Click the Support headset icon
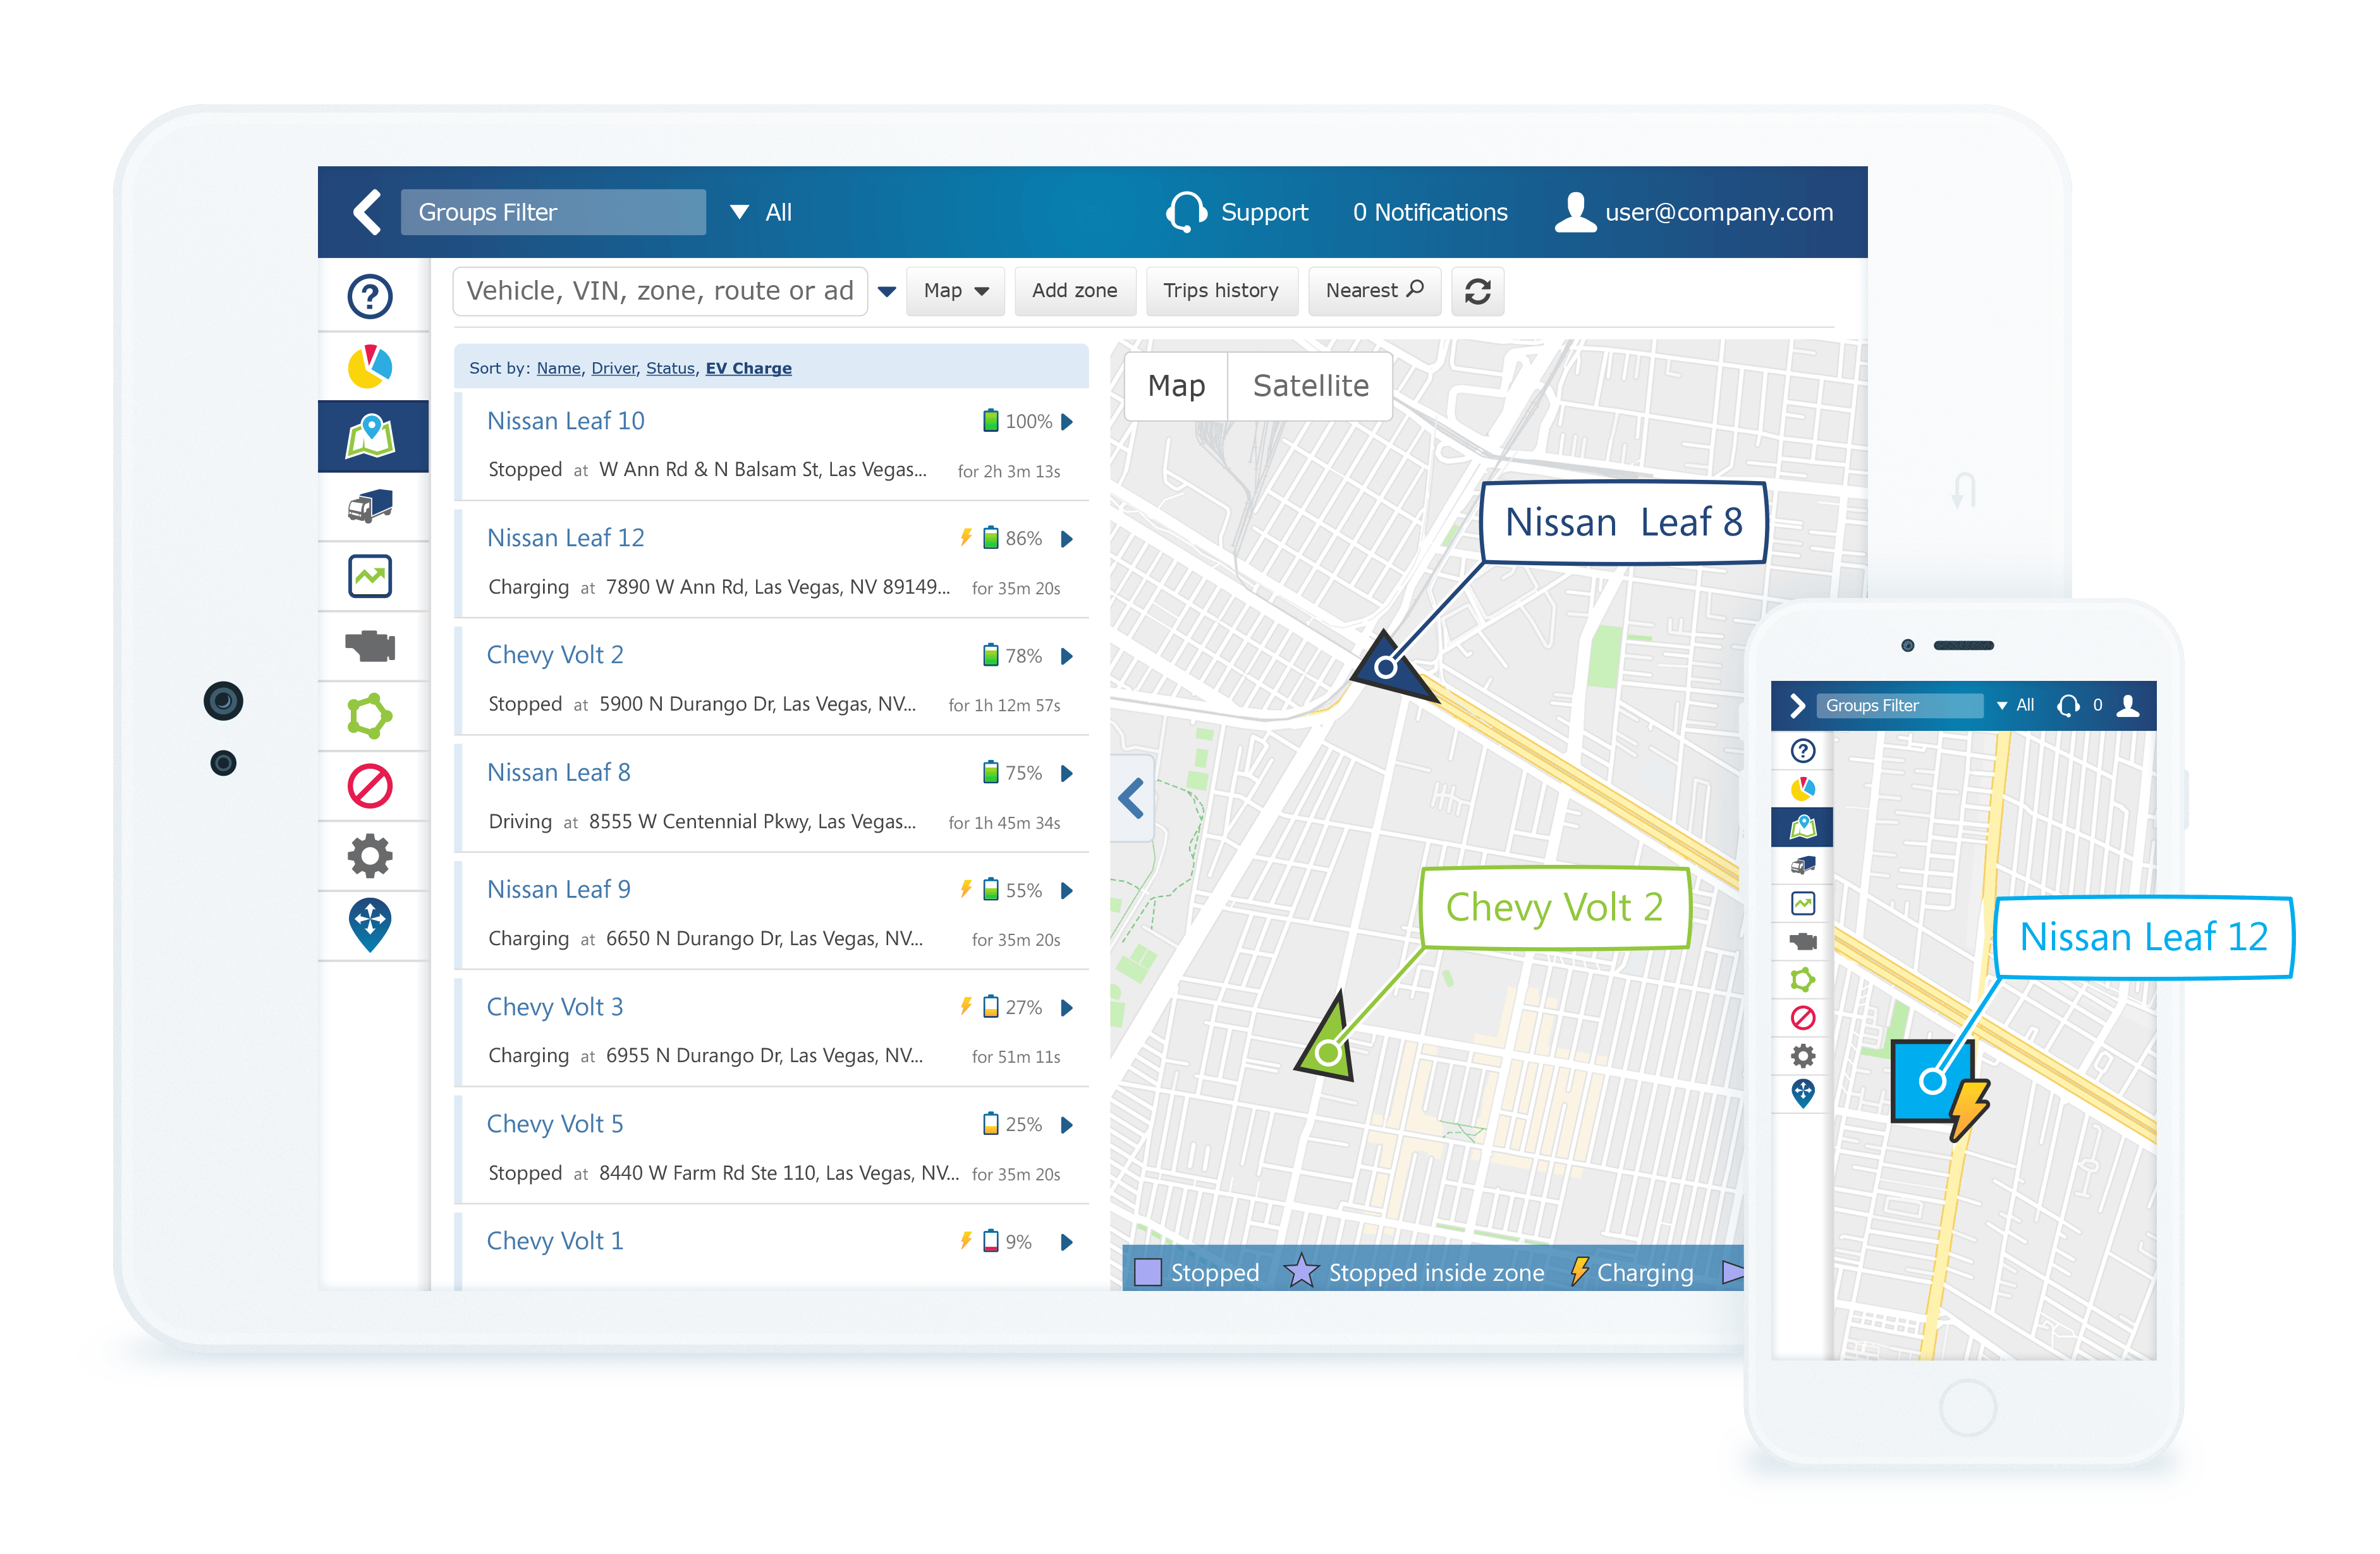The width and height of the screenshot is (2380, 1554). tap(1186, 212)
